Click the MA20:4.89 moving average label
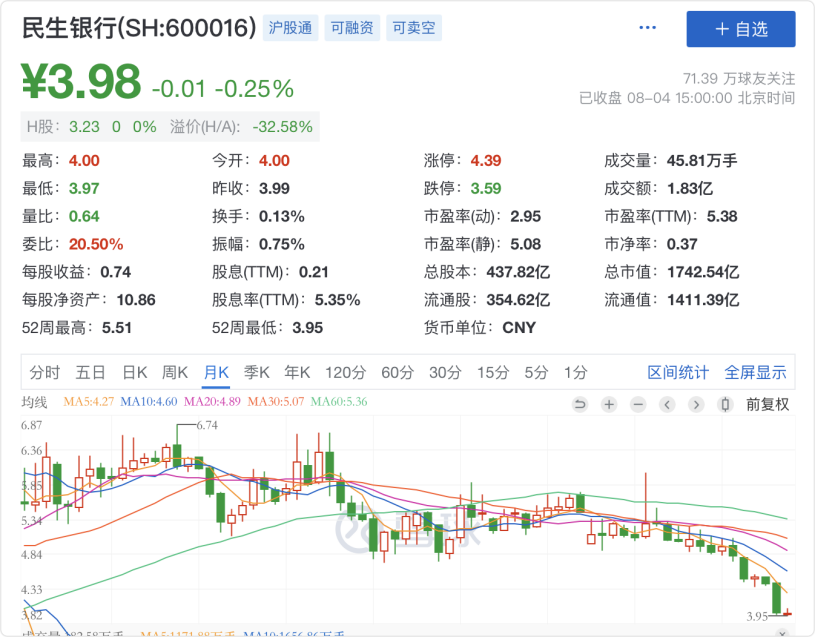815x637 pixels. coord(212,402)
